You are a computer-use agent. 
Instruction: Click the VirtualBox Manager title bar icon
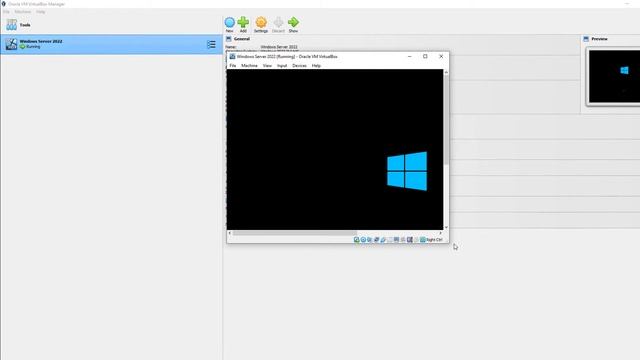point(3,4)
